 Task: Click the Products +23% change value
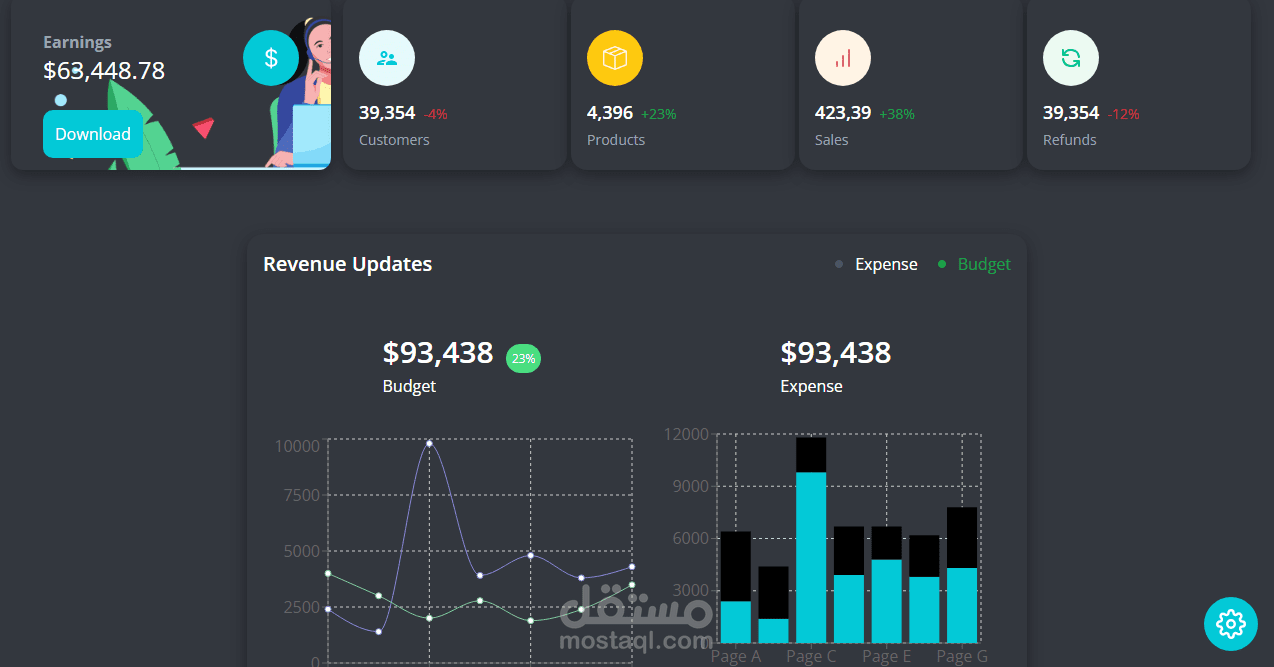(659, 114)
